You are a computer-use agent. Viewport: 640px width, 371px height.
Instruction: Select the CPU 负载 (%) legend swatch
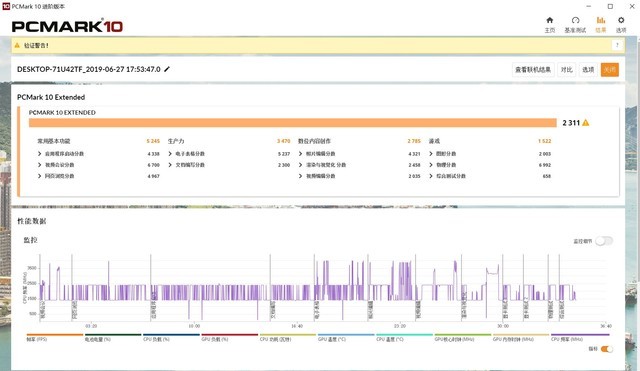click(x=171, y=335)
